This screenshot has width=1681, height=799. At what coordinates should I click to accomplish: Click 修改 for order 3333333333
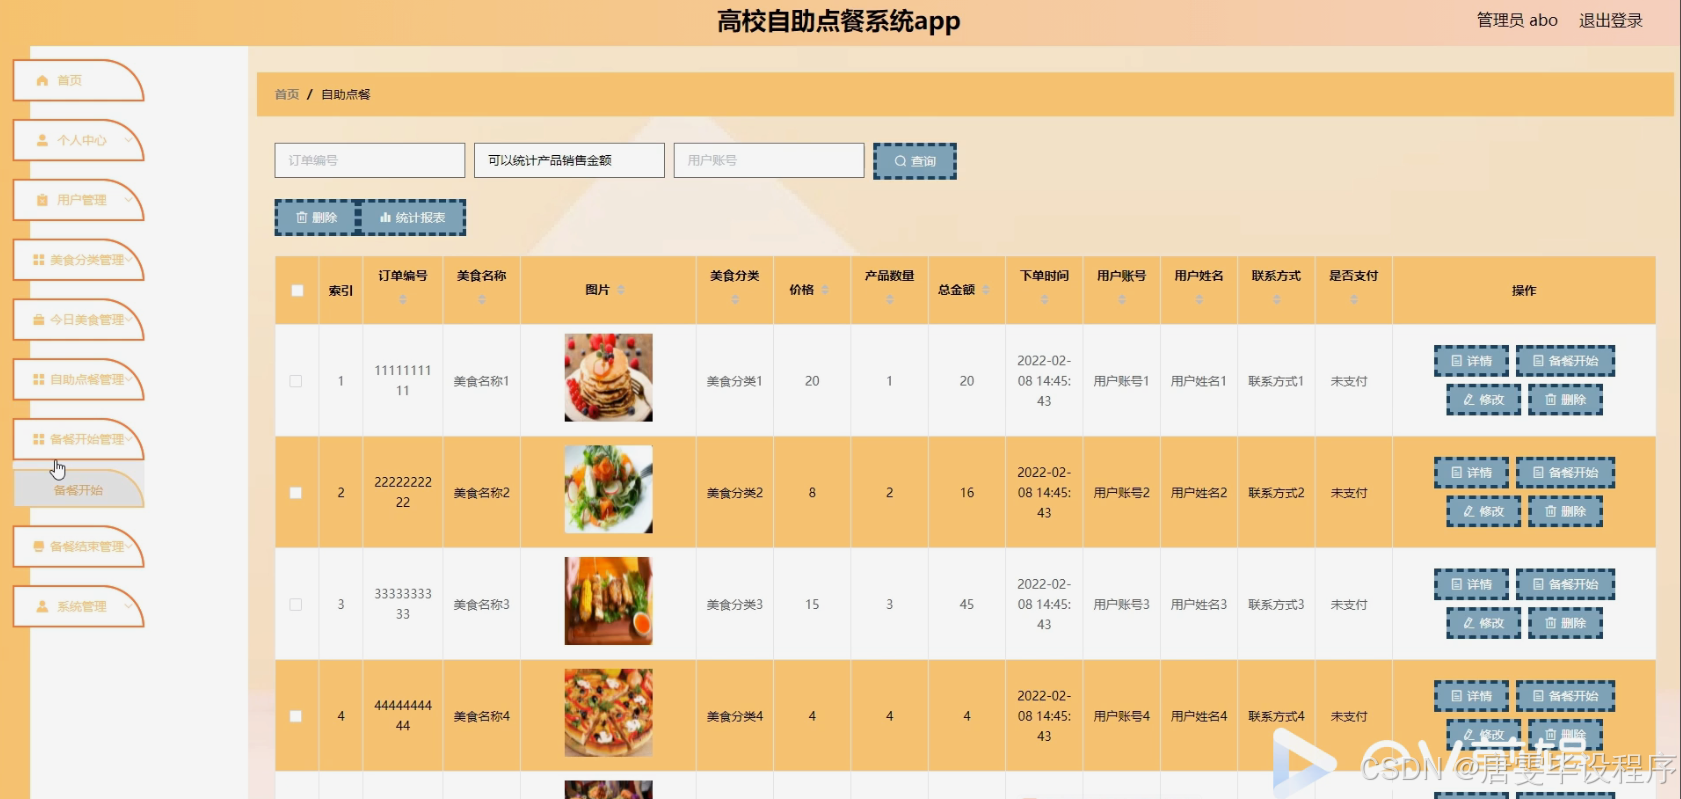point(1484,623)
